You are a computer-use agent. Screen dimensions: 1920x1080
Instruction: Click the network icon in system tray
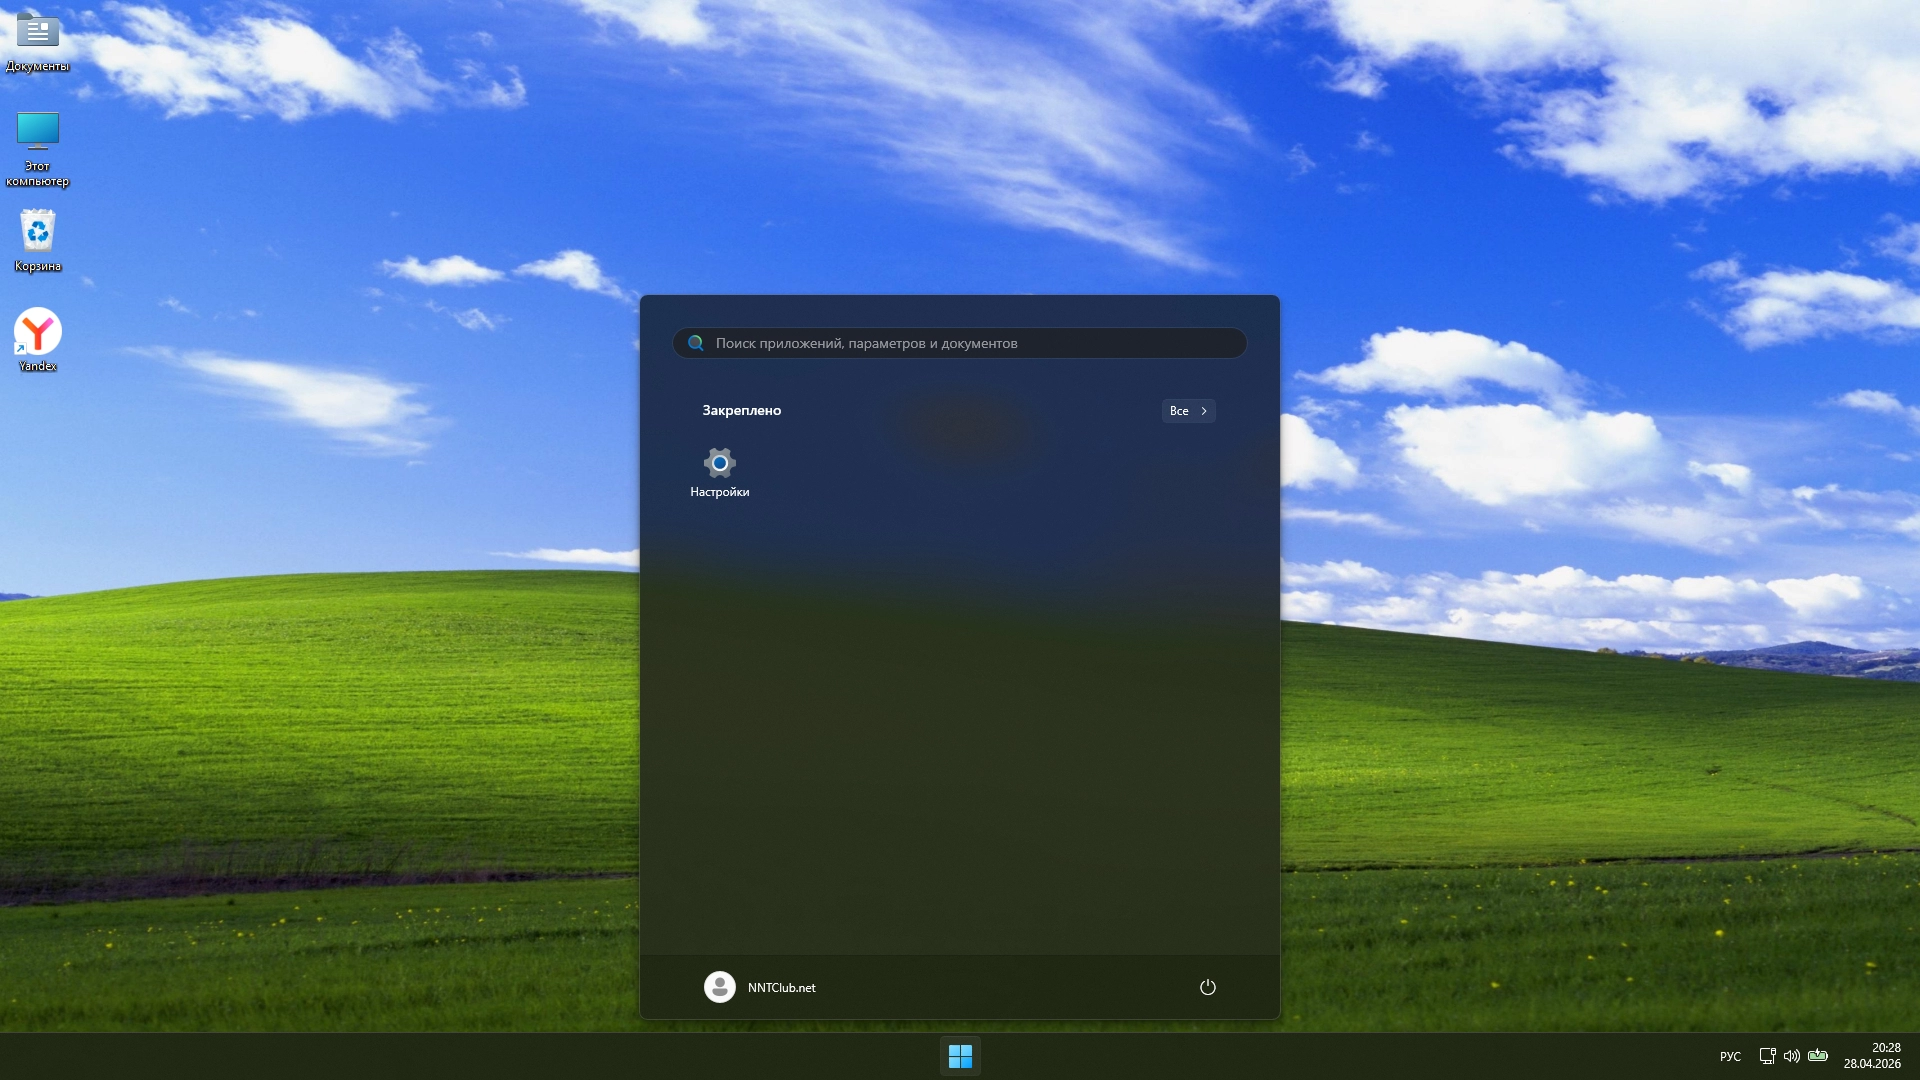tap(1767, 1056)
